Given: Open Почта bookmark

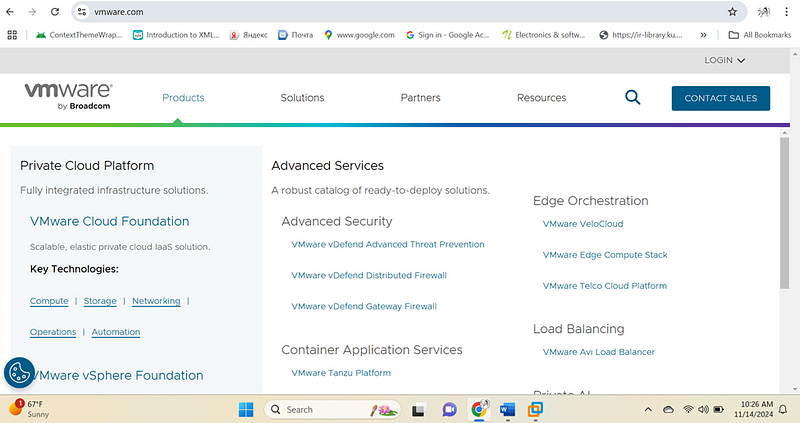Looking at the screenshot, I should (x=296, y=35).
